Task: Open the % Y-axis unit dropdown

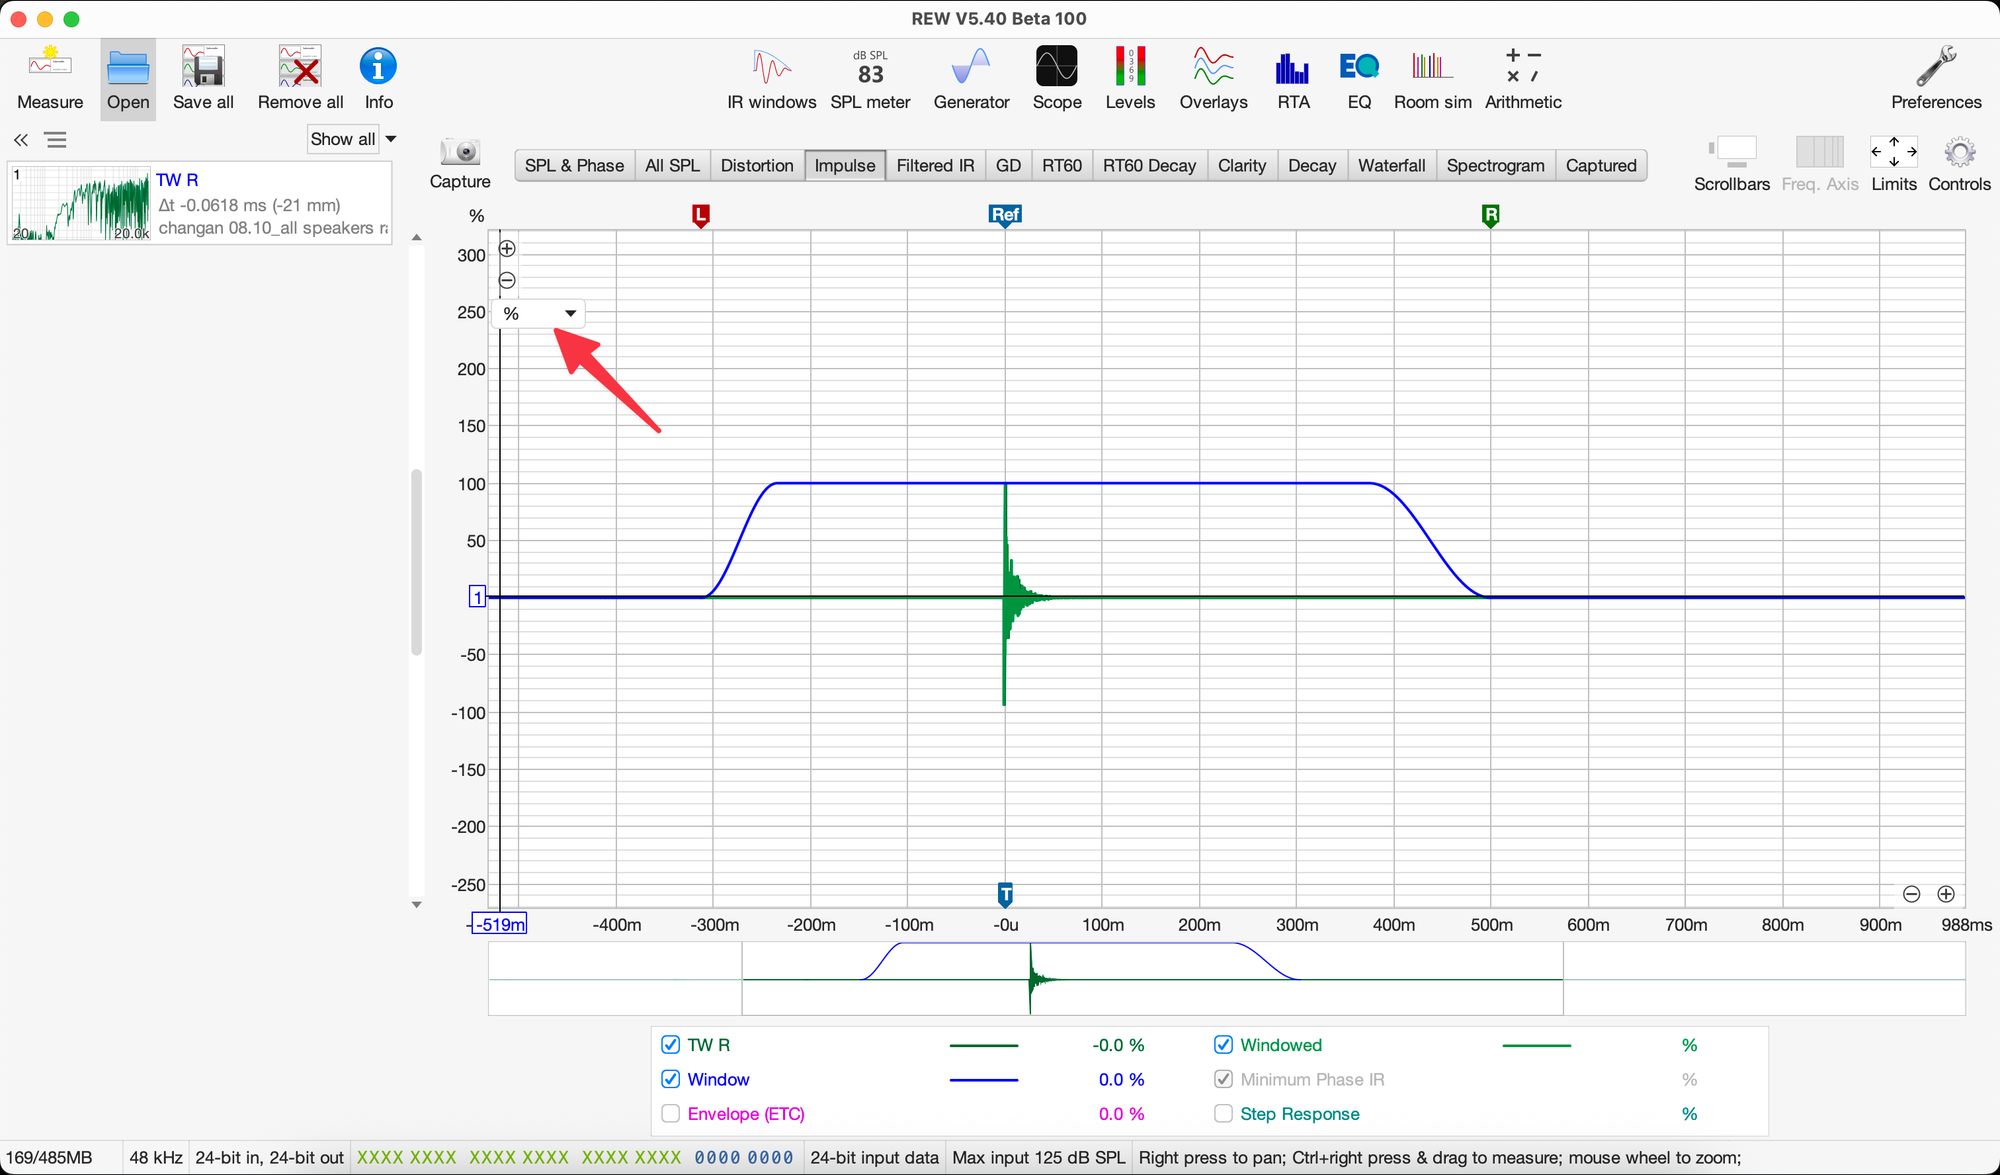Action: tap(540, 314)
